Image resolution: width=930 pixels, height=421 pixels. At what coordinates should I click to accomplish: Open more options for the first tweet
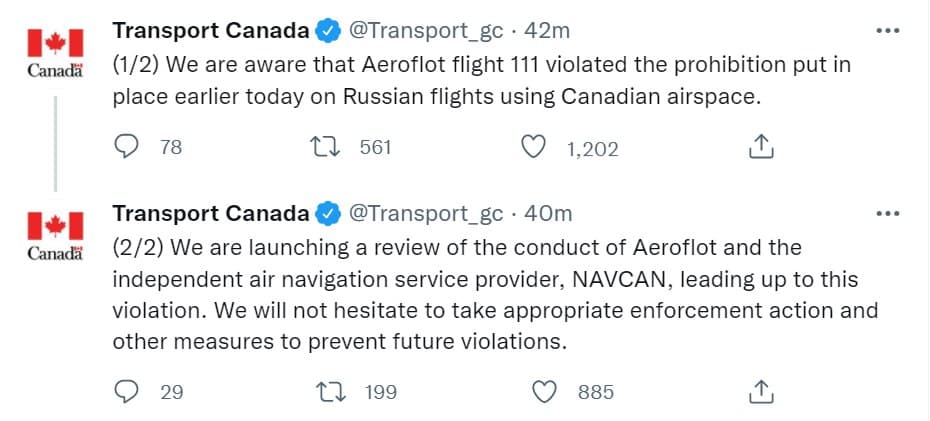tap(887, 31)
